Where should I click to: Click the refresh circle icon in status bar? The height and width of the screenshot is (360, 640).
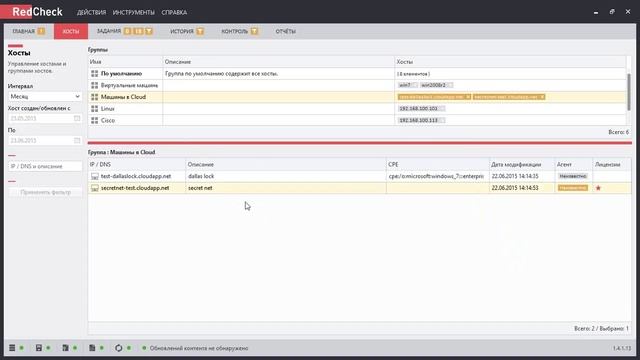pyautogui.click(x=118, y=348)
